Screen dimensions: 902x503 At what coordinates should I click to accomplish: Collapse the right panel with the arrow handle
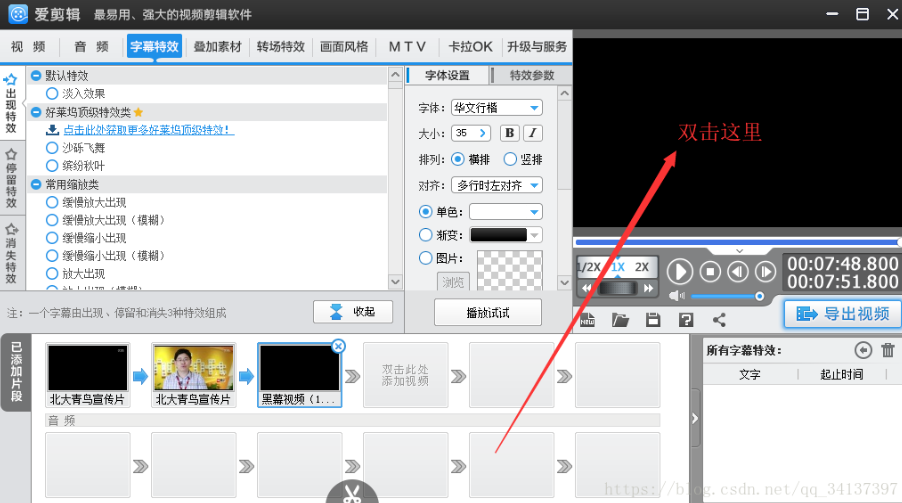[x=695, y=418]
